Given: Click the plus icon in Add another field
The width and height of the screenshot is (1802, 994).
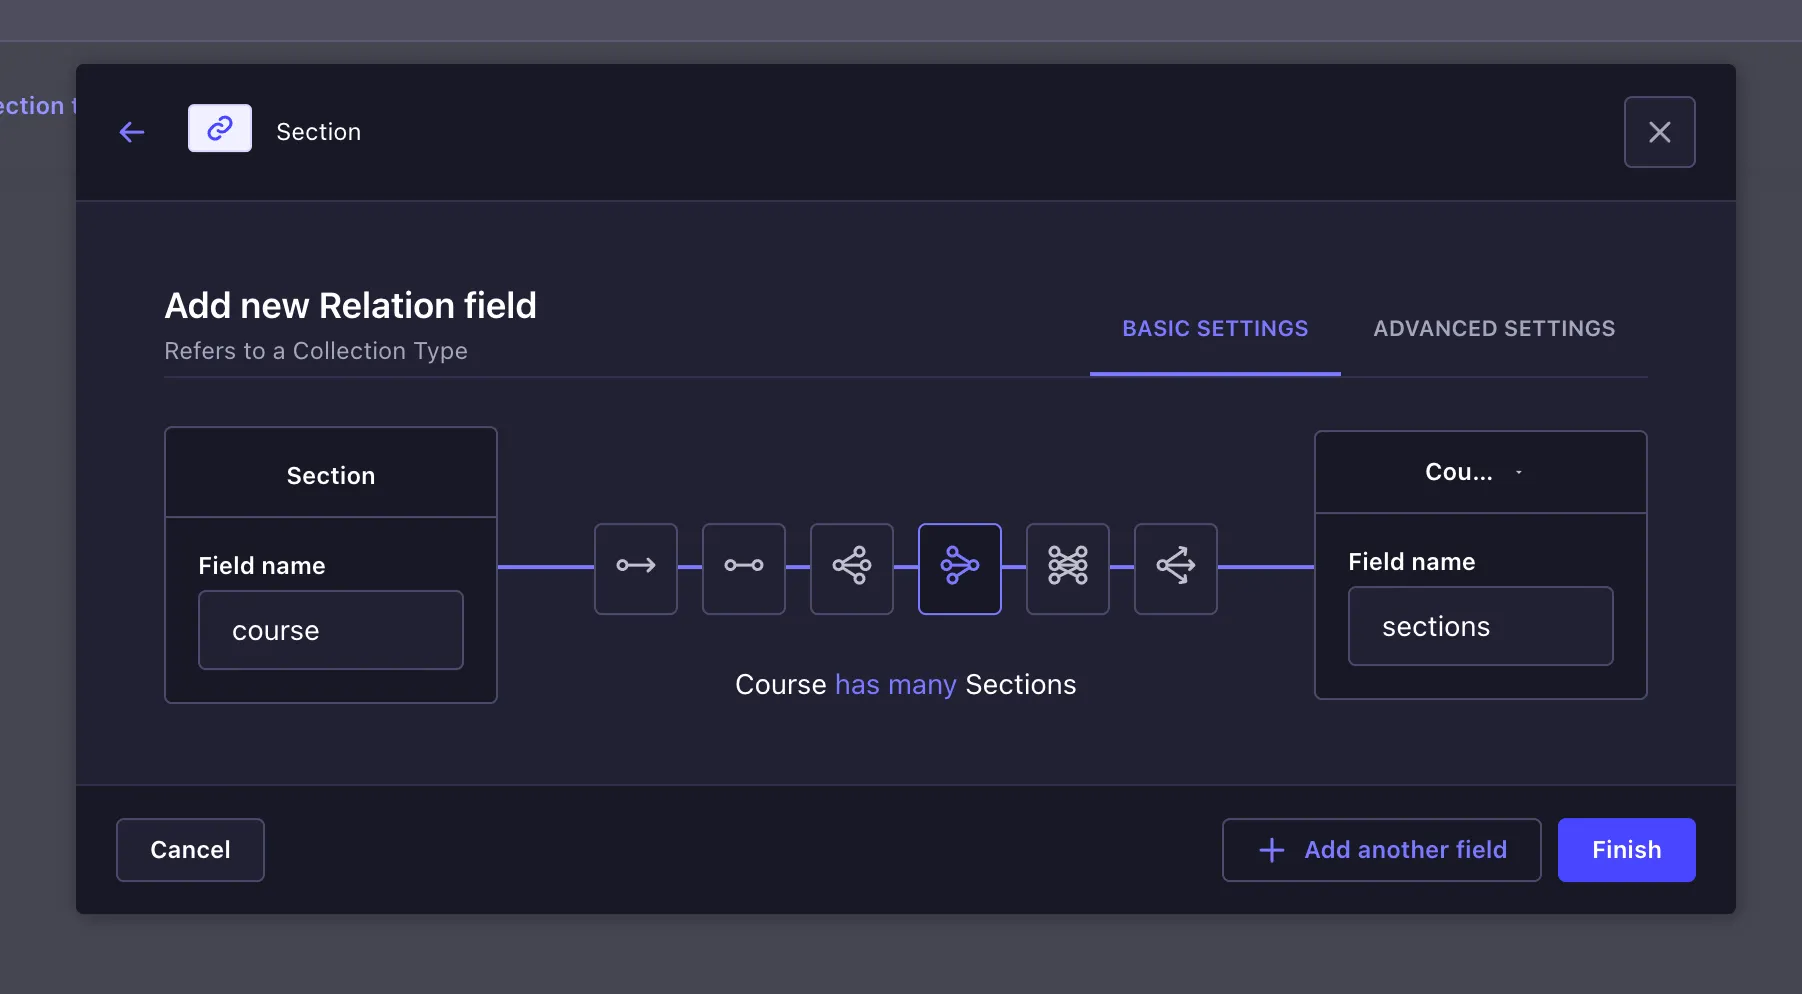Looking at the screenshot, I should [x=1272, y=850].
